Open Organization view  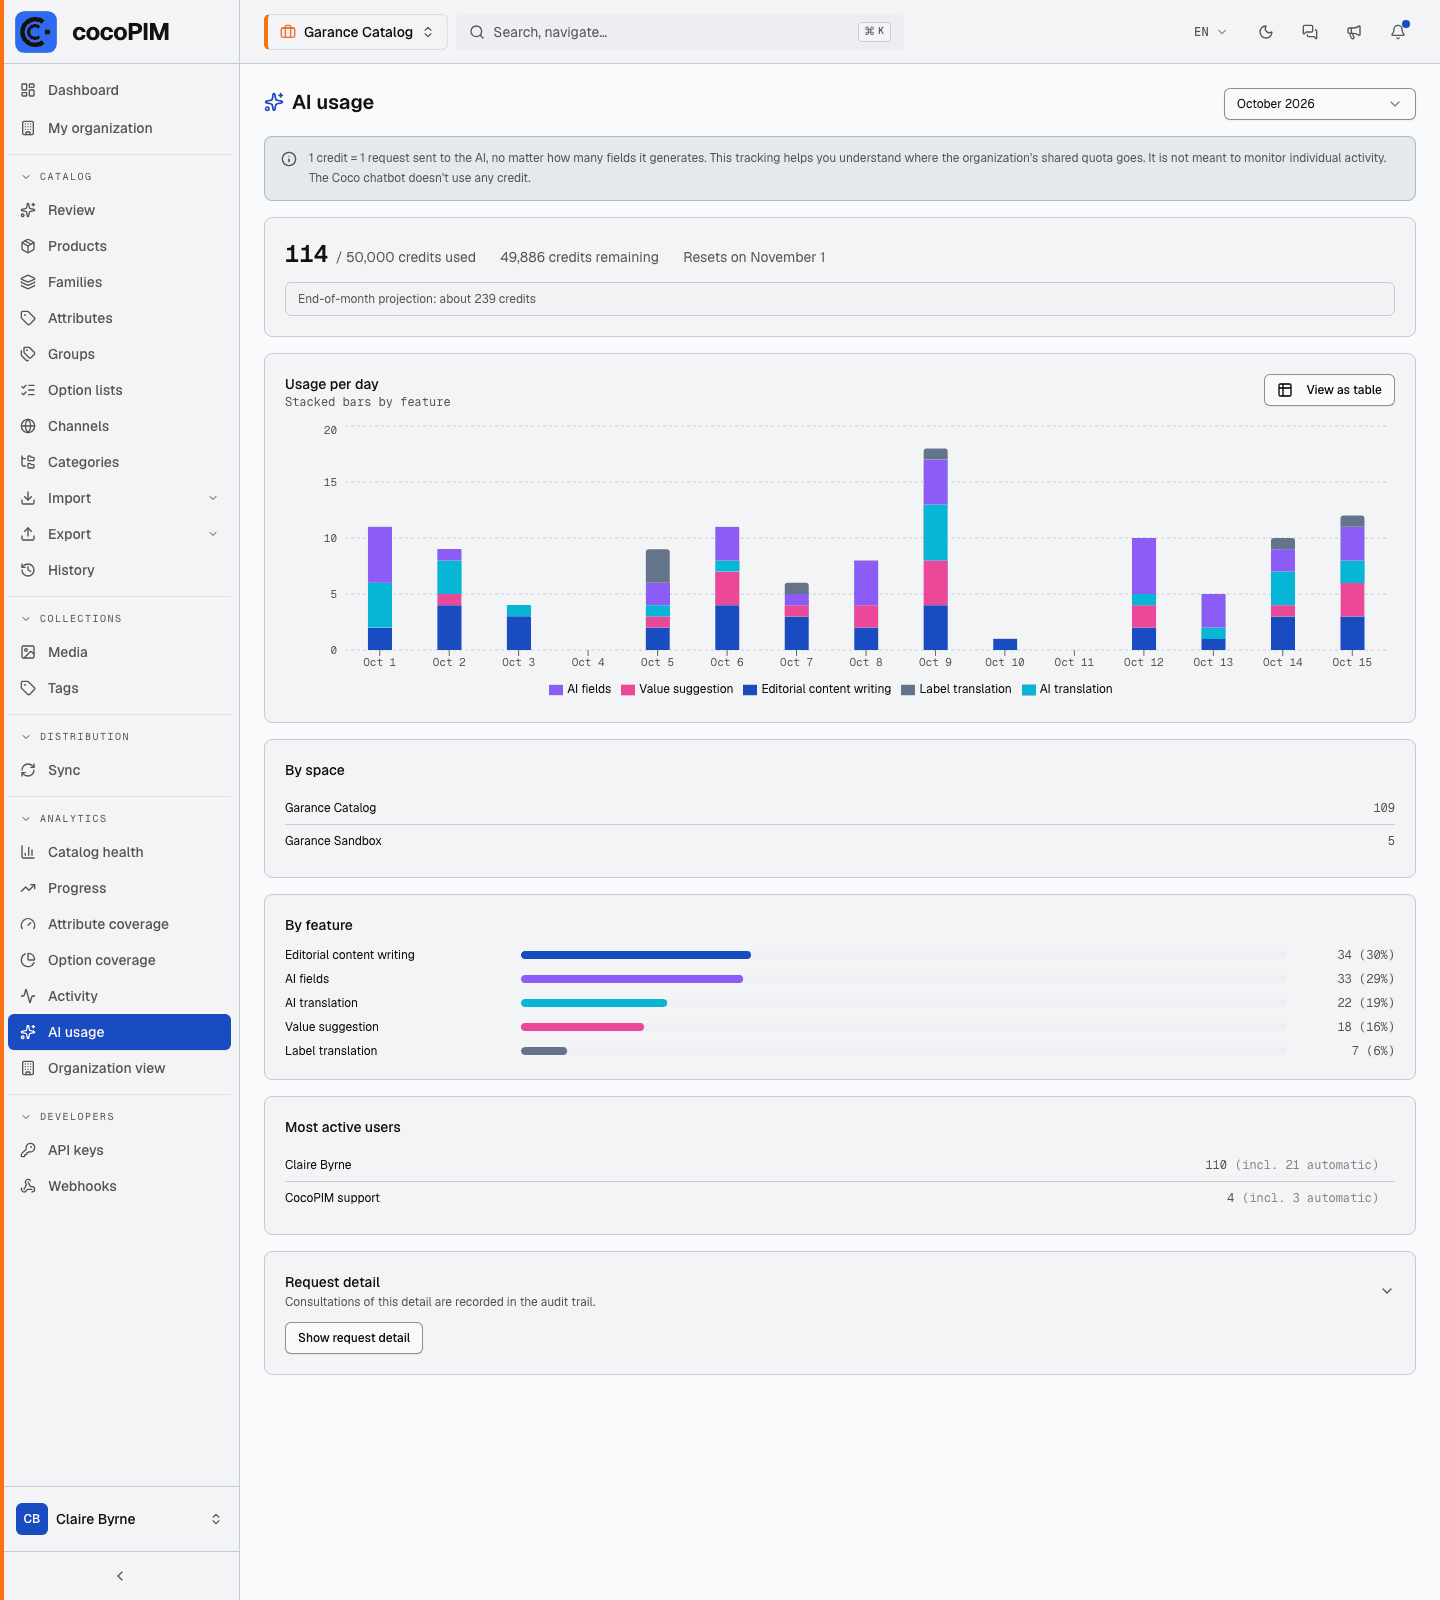(x=119, y=1068)
